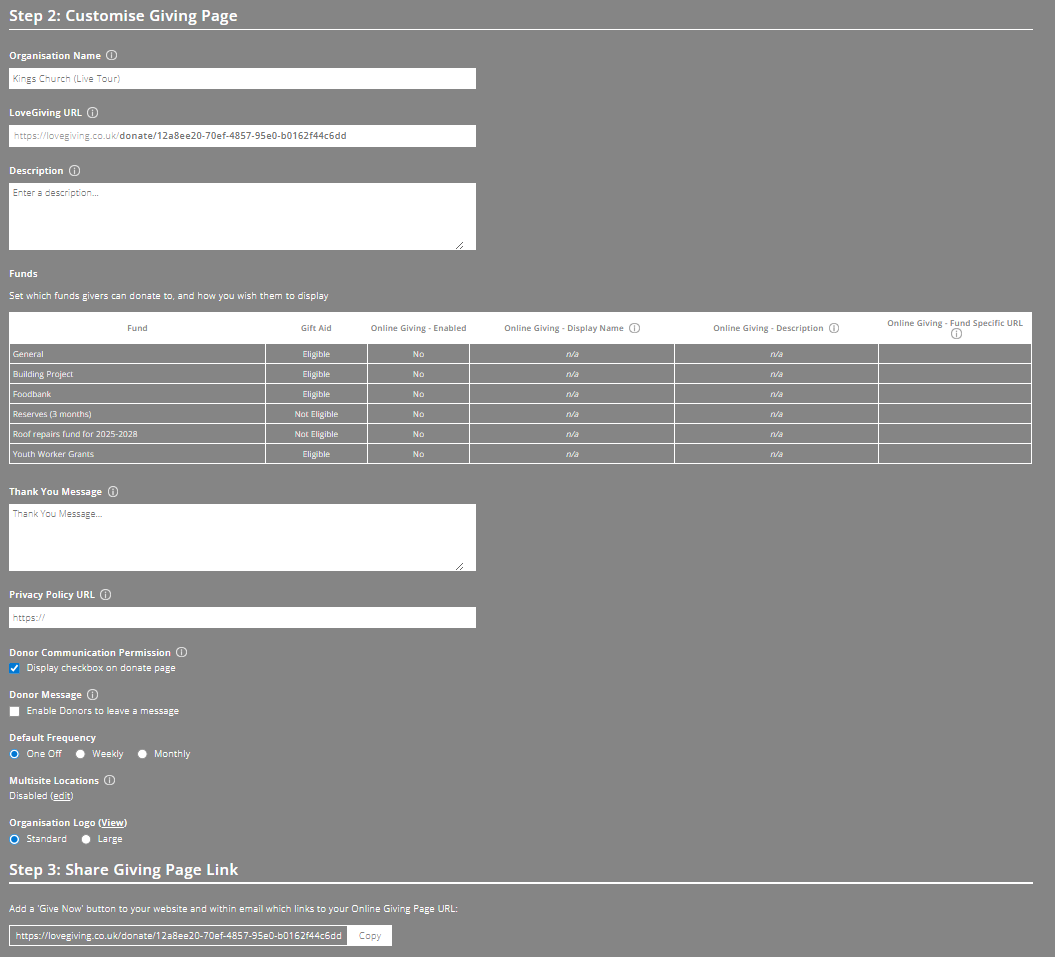Select Monthly as the default frequency
Image resolution: width=1055 pixels, height=957 pixels.
[x=141, y=753]
